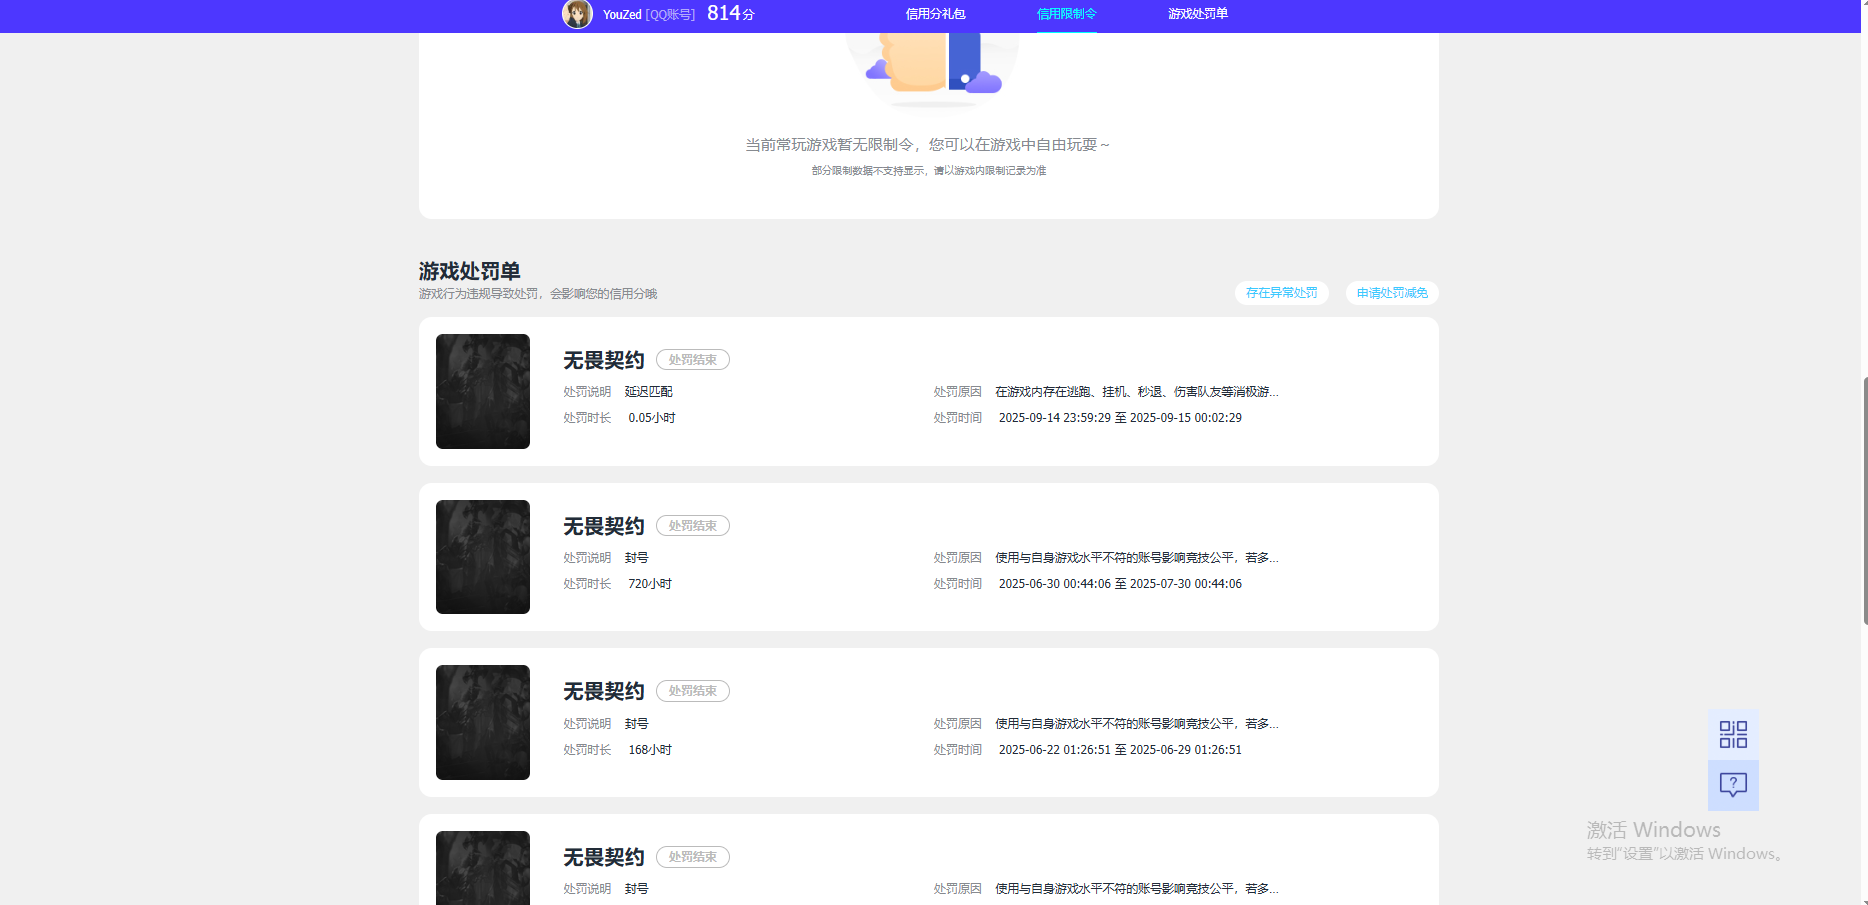Click the penalty reason 在游戏内存在逃跑、挂机
This screenshot has height=905, width=1868.
point(1136,392)
